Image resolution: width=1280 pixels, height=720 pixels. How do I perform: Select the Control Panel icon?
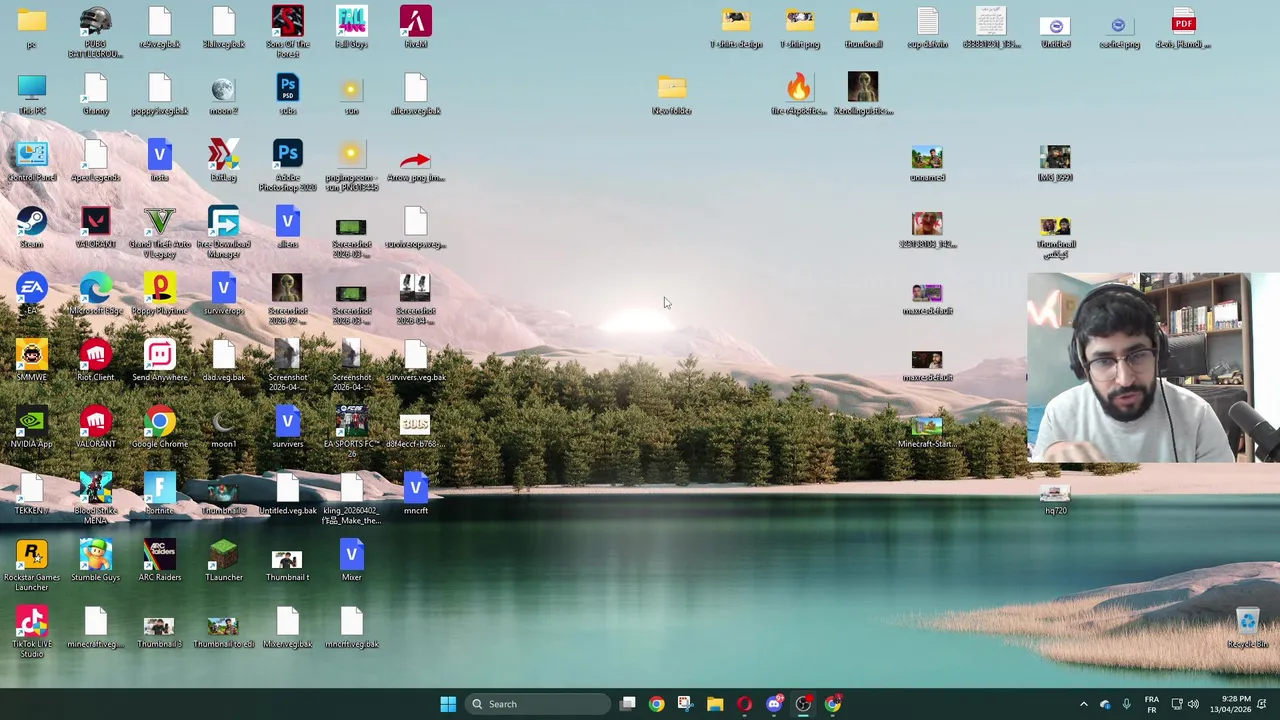point(31,161)
